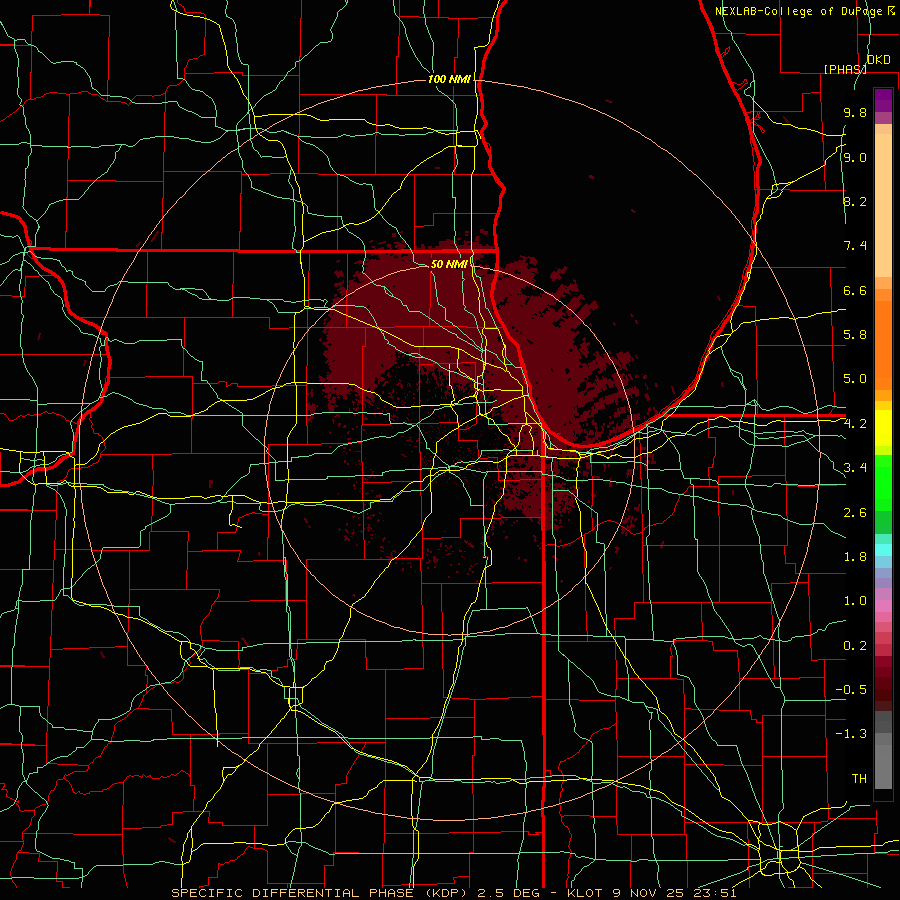Click the 3.4 color scale value

[855, 468]
